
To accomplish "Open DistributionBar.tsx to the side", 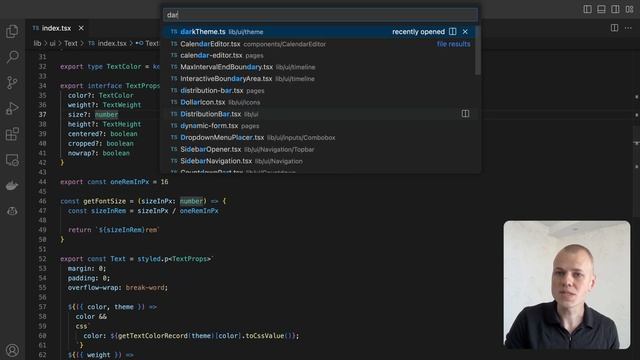I will (x=465, y=113).
